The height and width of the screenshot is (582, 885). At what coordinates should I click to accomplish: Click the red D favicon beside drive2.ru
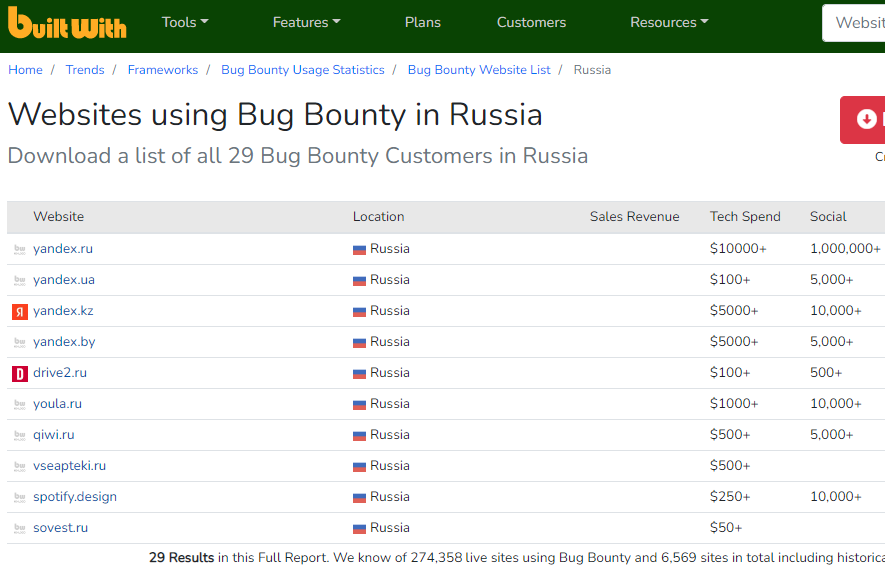click(x=20, y=374)
